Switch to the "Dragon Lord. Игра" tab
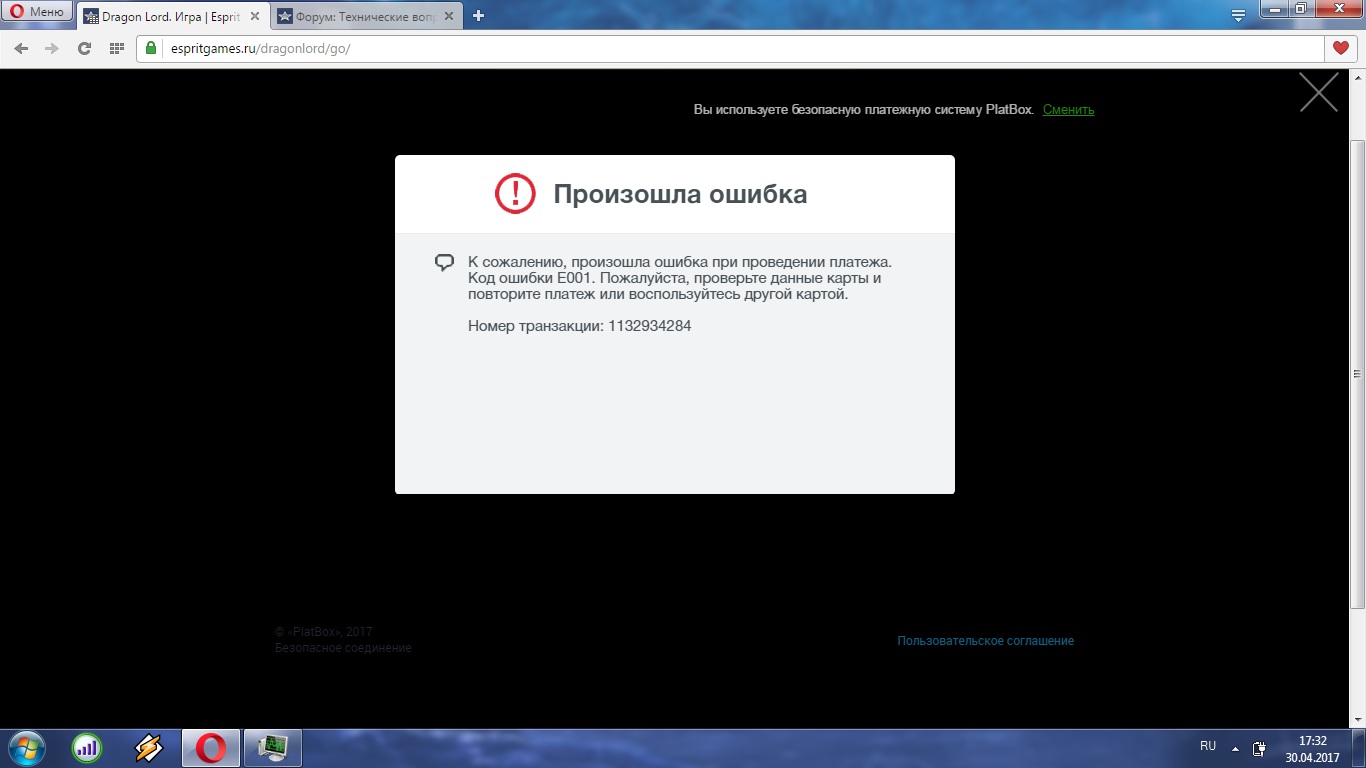 point(160,16)
